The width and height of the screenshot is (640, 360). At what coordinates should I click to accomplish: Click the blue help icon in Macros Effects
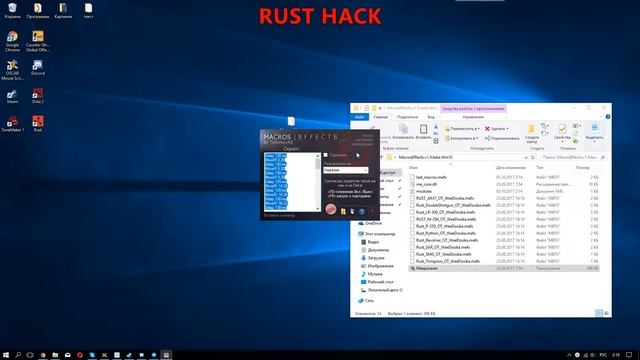pos(362,211)
